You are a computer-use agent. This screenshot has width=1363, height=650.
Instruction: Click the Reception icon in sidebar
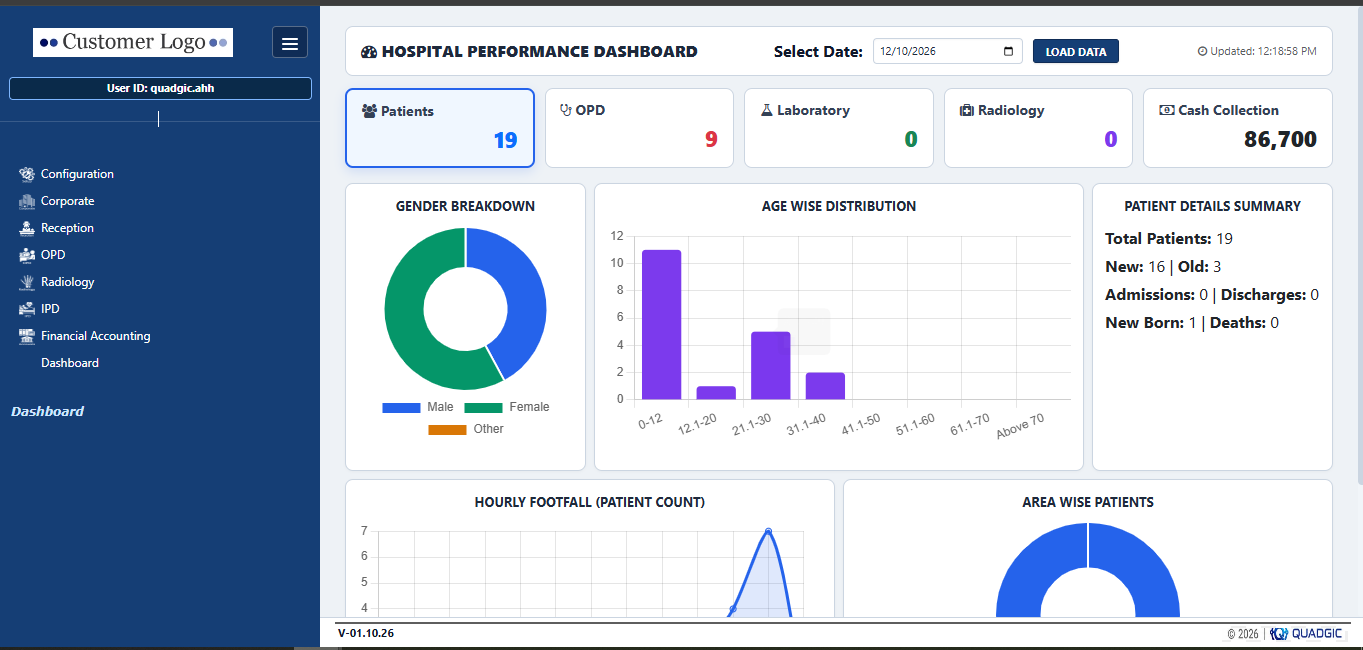[27, 228]
